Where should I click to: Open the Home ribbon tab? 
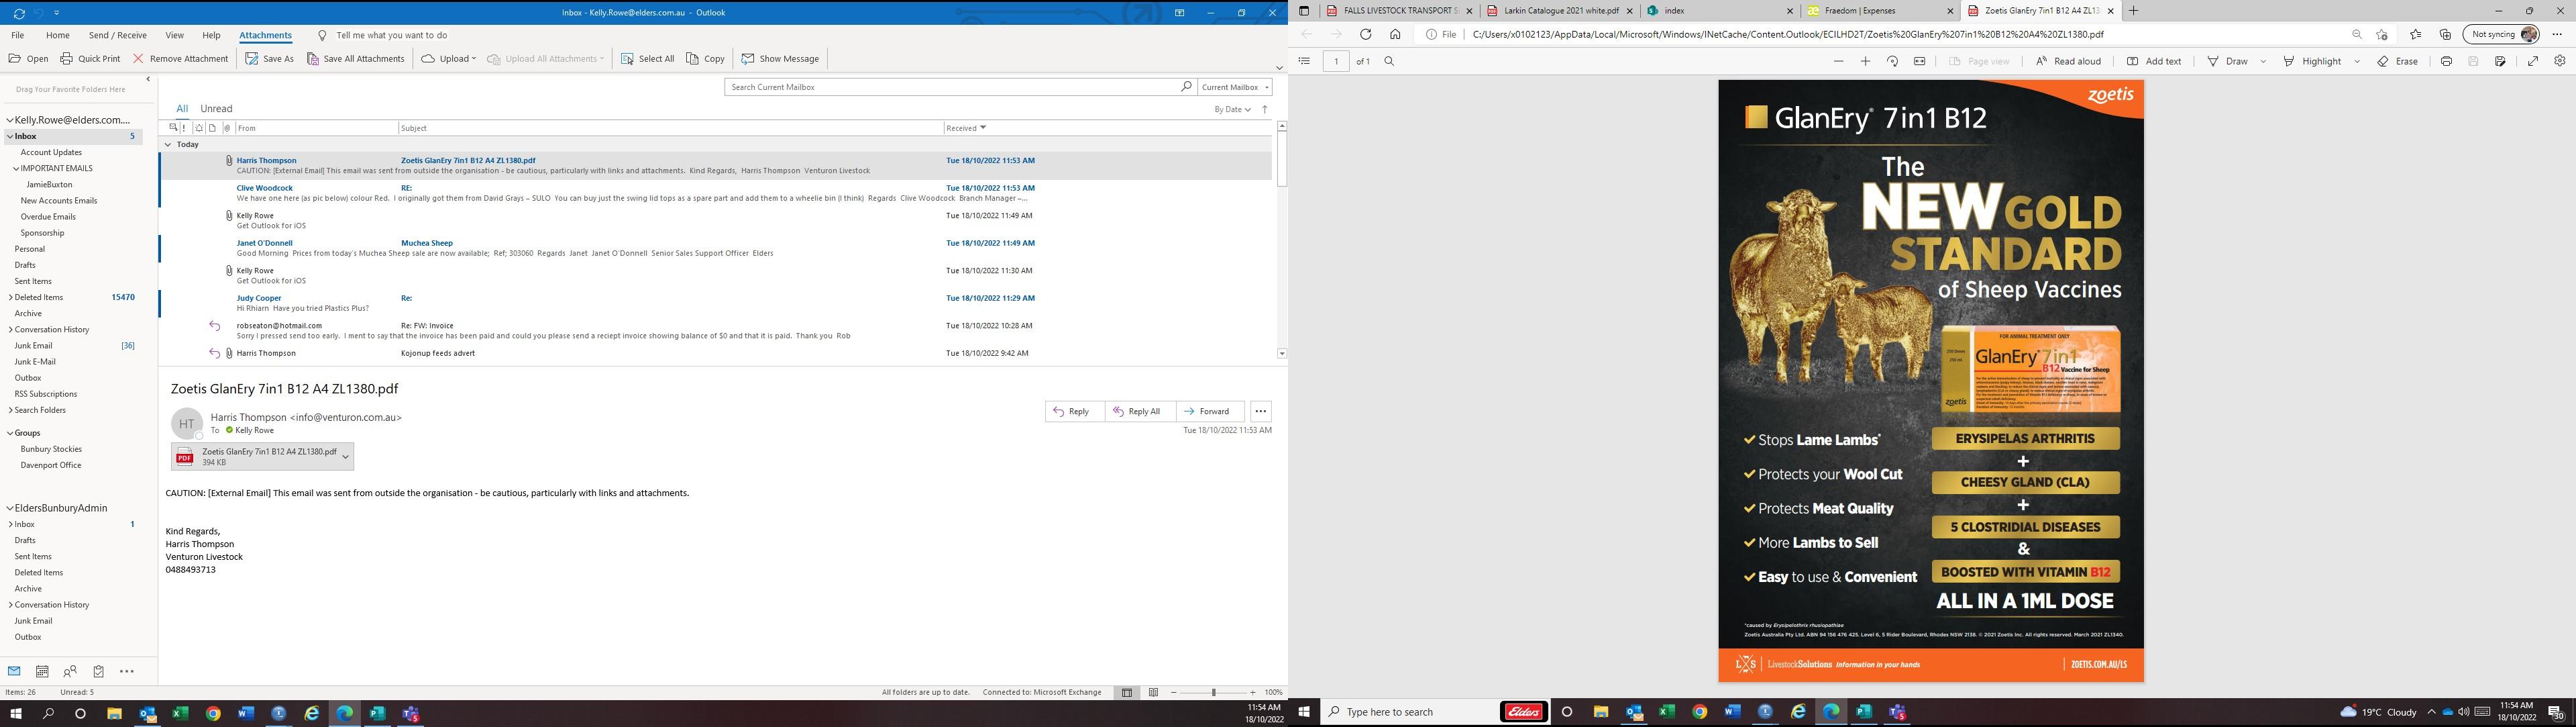coord(58,35)
